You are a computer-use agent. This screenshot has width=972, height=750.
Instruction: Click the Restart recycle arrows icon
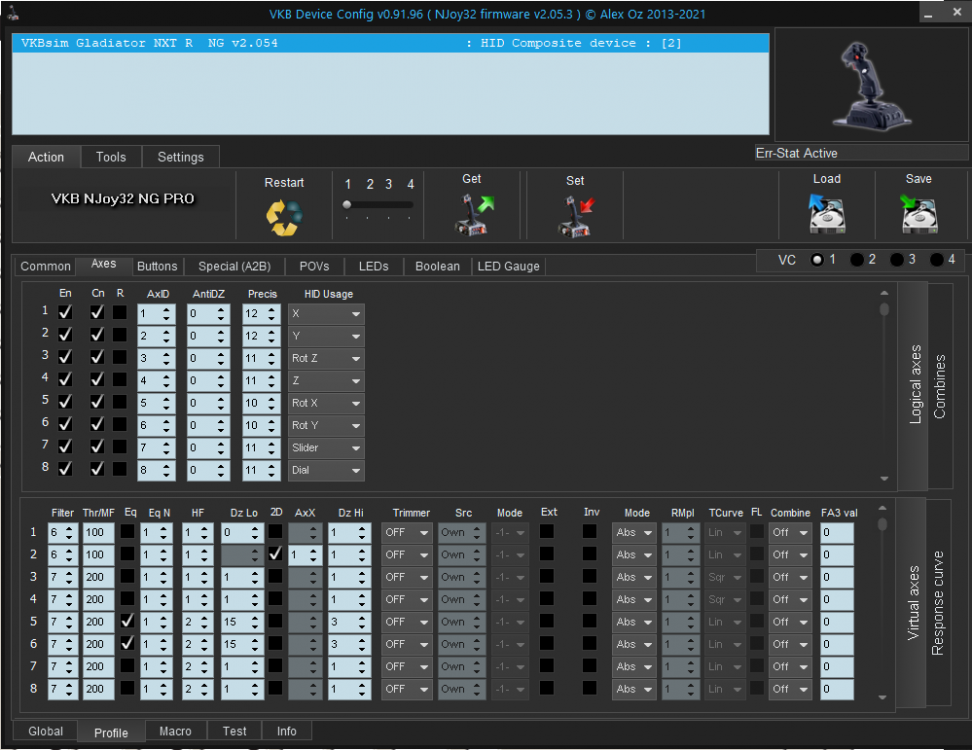284,216
